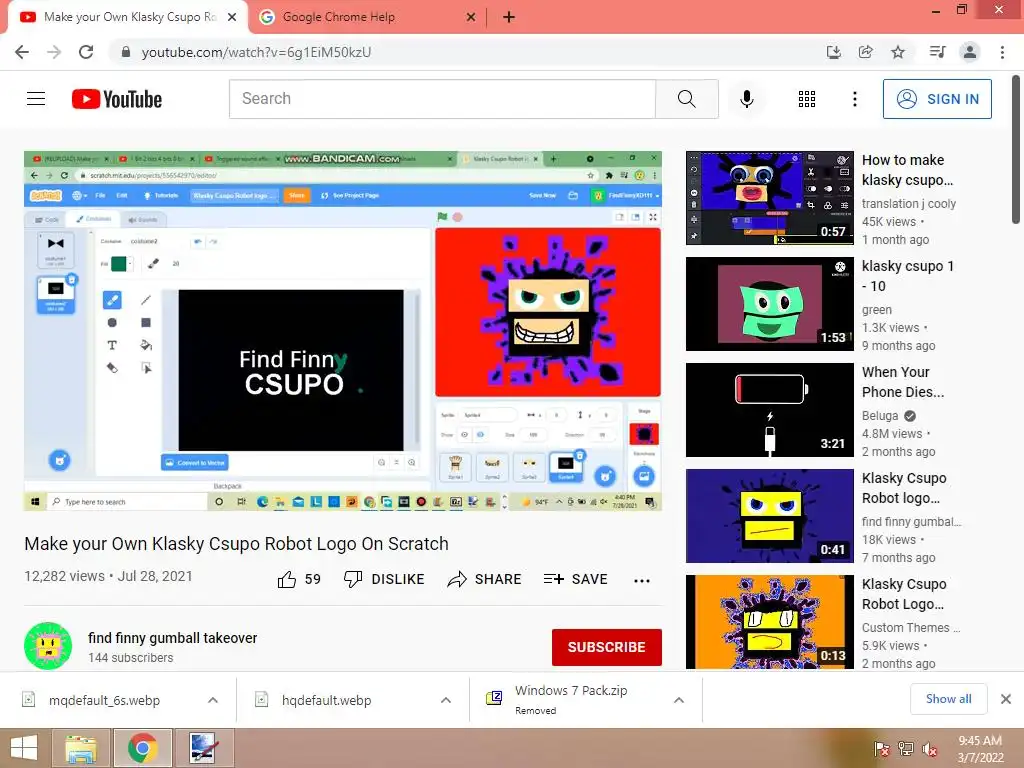
Task: Open the third pinned taskbar application
Action: pyautogui.click(x=203, y=748)
